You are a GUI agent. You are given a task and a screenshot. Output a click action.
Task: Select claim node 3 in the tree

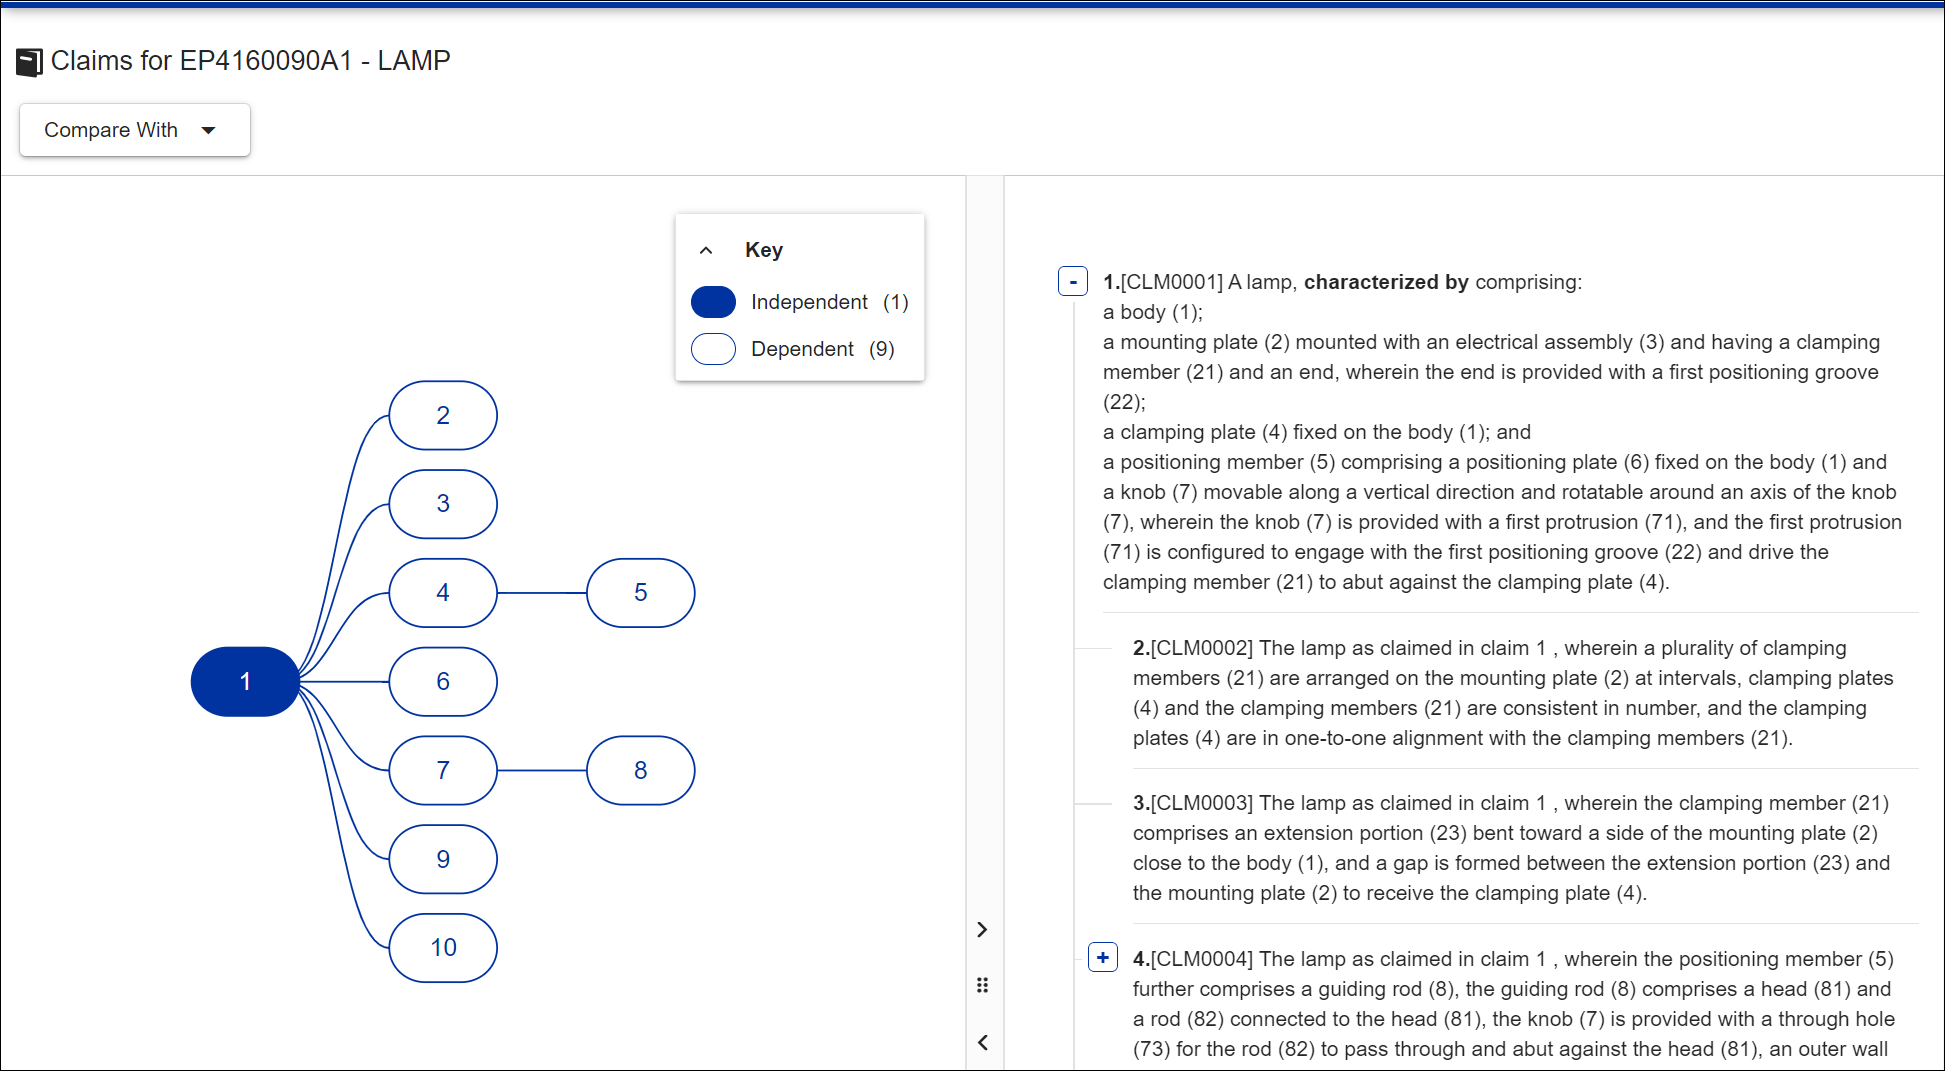[x=443, y=504]
